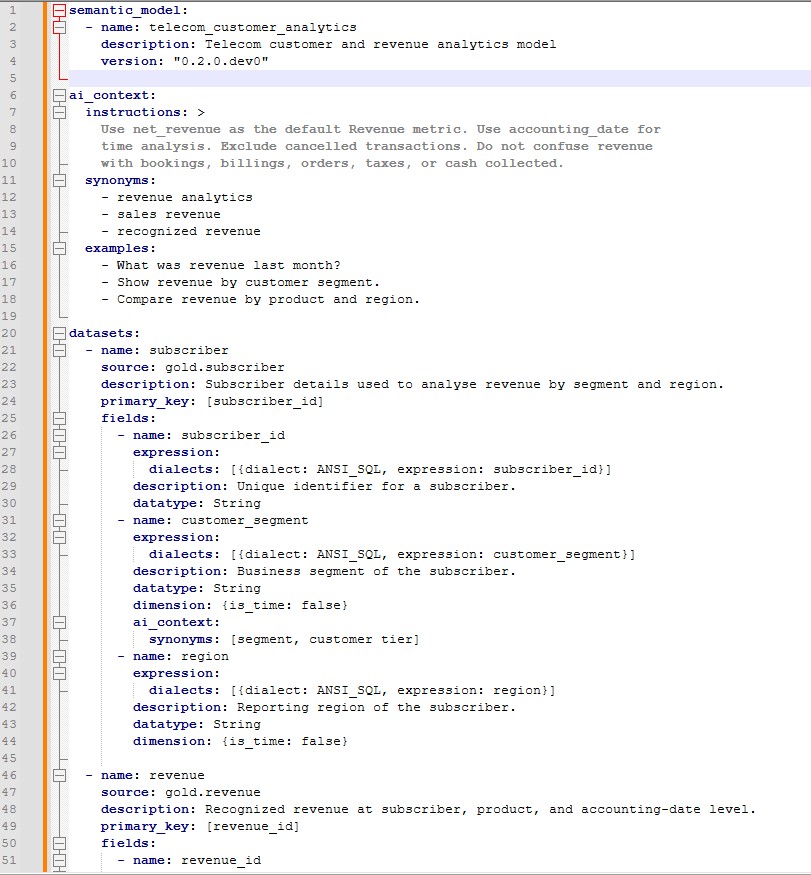Collapse the semantic_model fold marker

pos(59,10)
